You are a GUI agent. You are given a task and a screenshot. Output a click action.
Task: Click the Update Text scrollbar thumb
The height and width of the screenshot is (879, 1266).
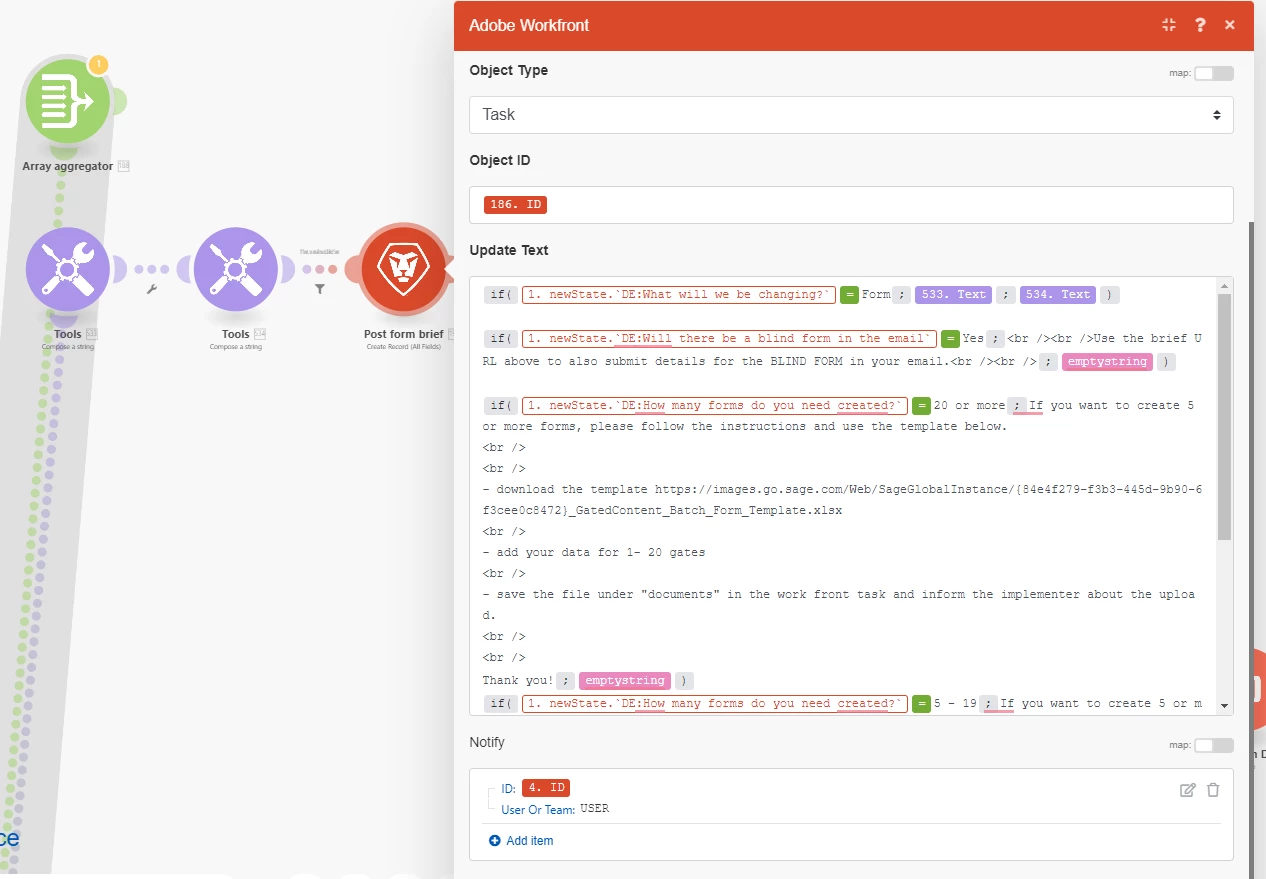(1225, 417)
